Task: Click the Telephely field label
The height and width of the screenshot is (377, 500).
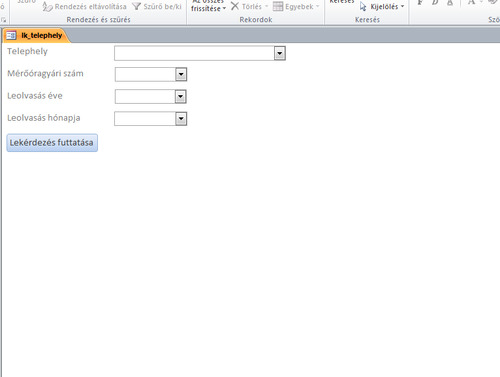Action: coord(27,51)
